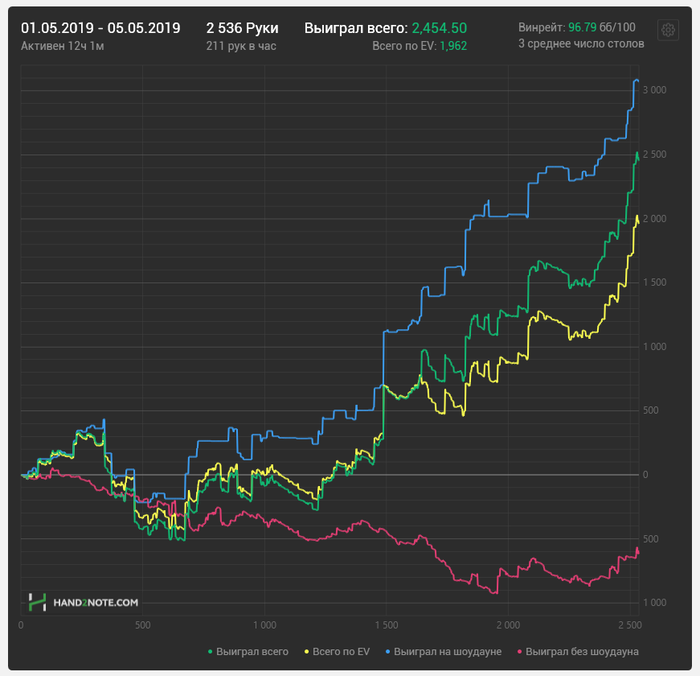Click the '2 500' y-axis label

pos(654,154)
